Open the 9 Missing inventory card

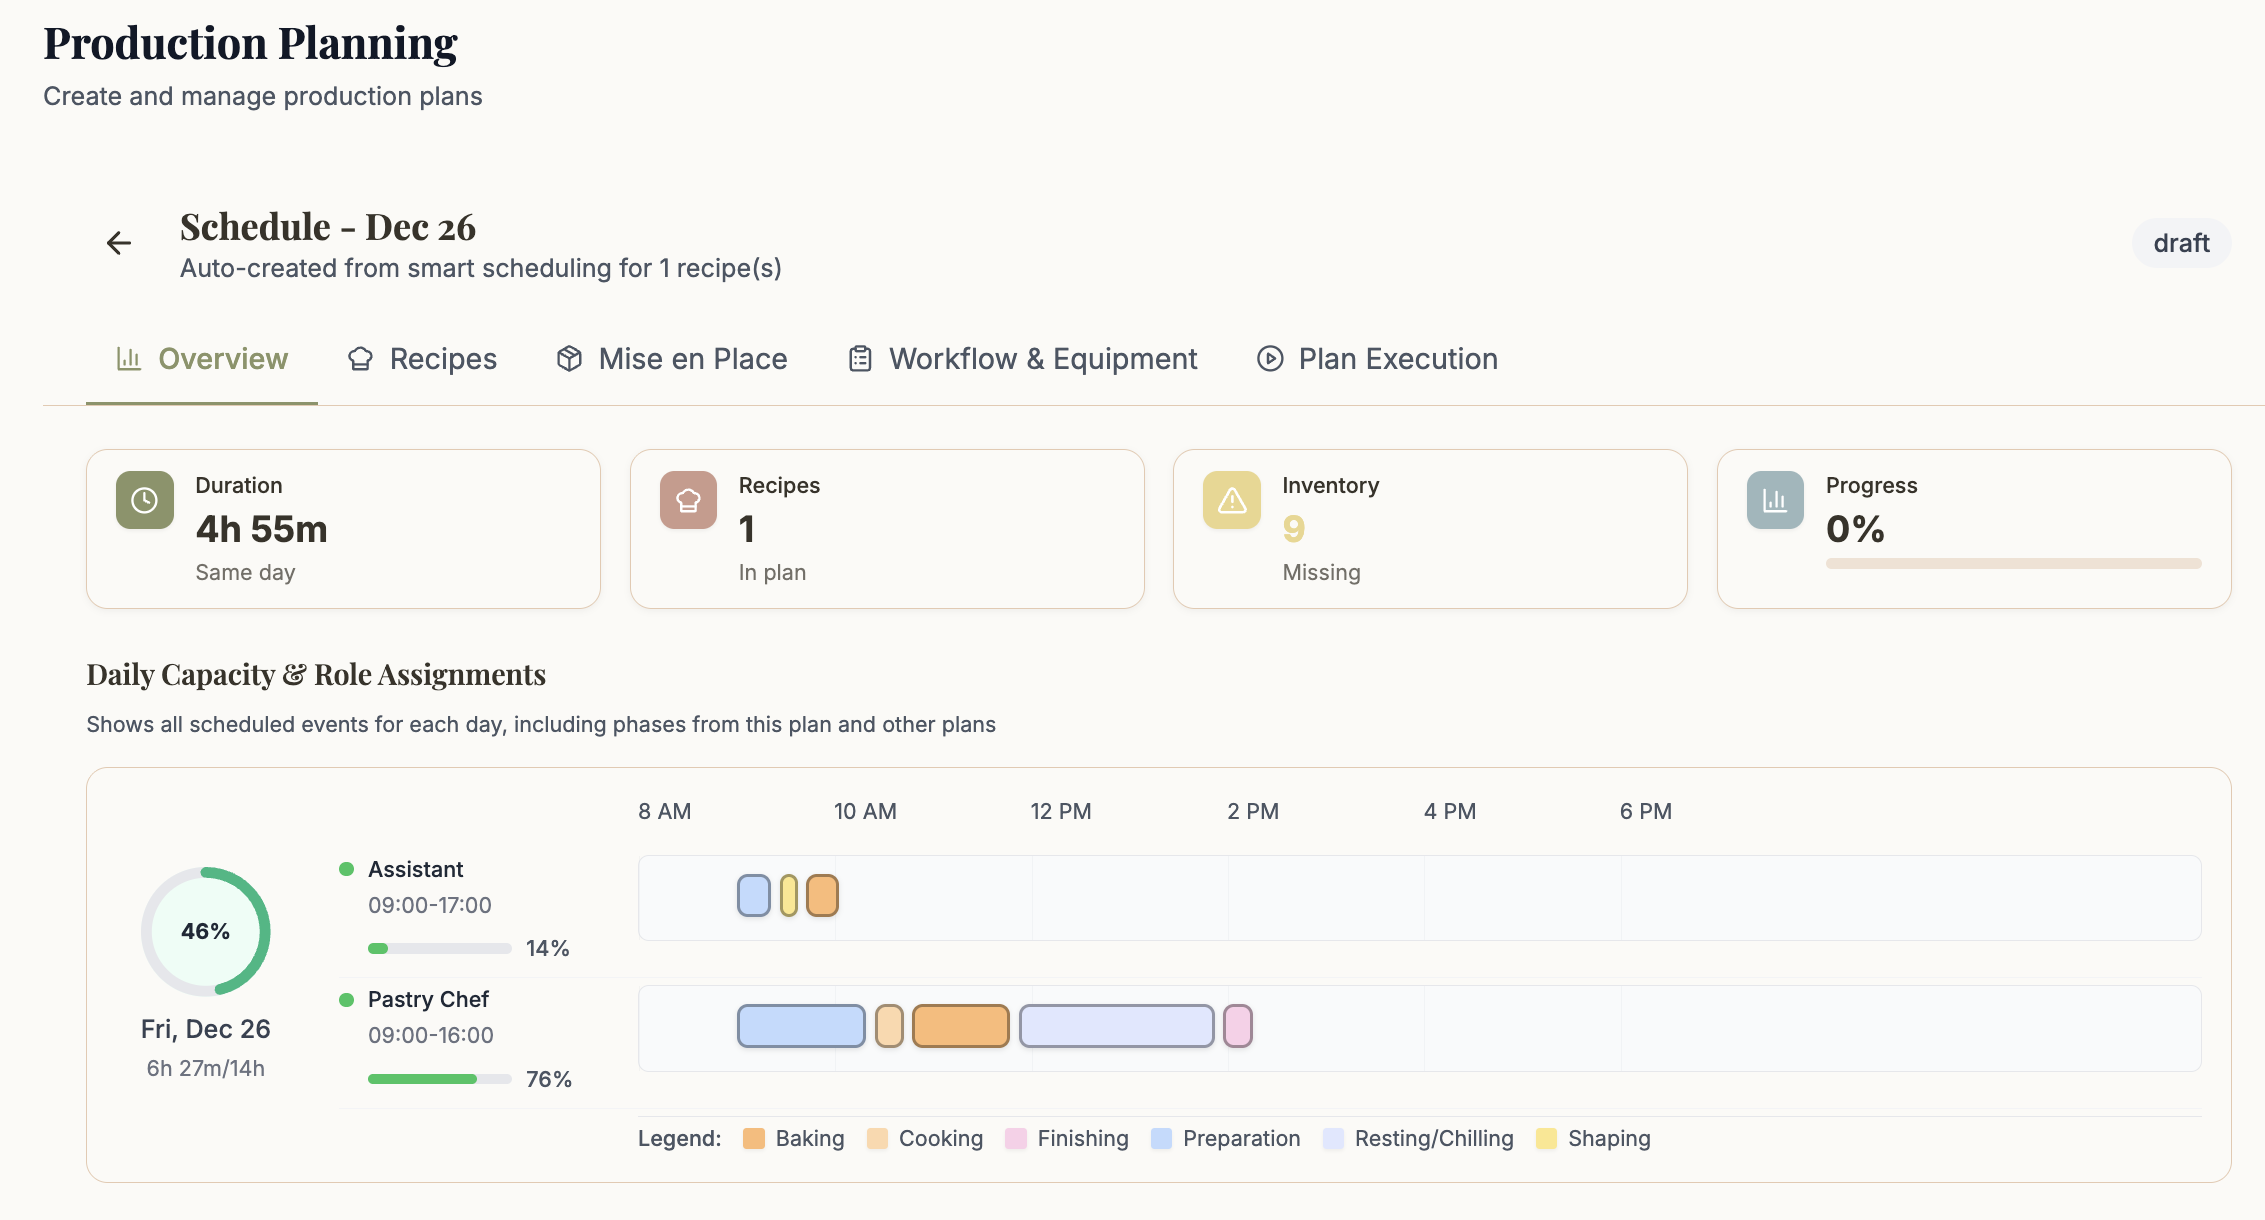(x=1430, y=529)
